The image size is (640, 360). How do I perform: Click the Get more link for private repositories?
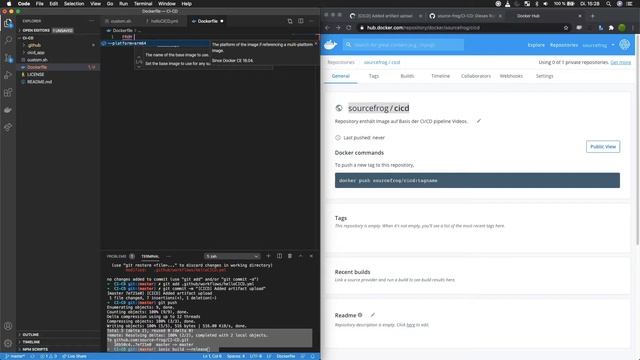620,62
